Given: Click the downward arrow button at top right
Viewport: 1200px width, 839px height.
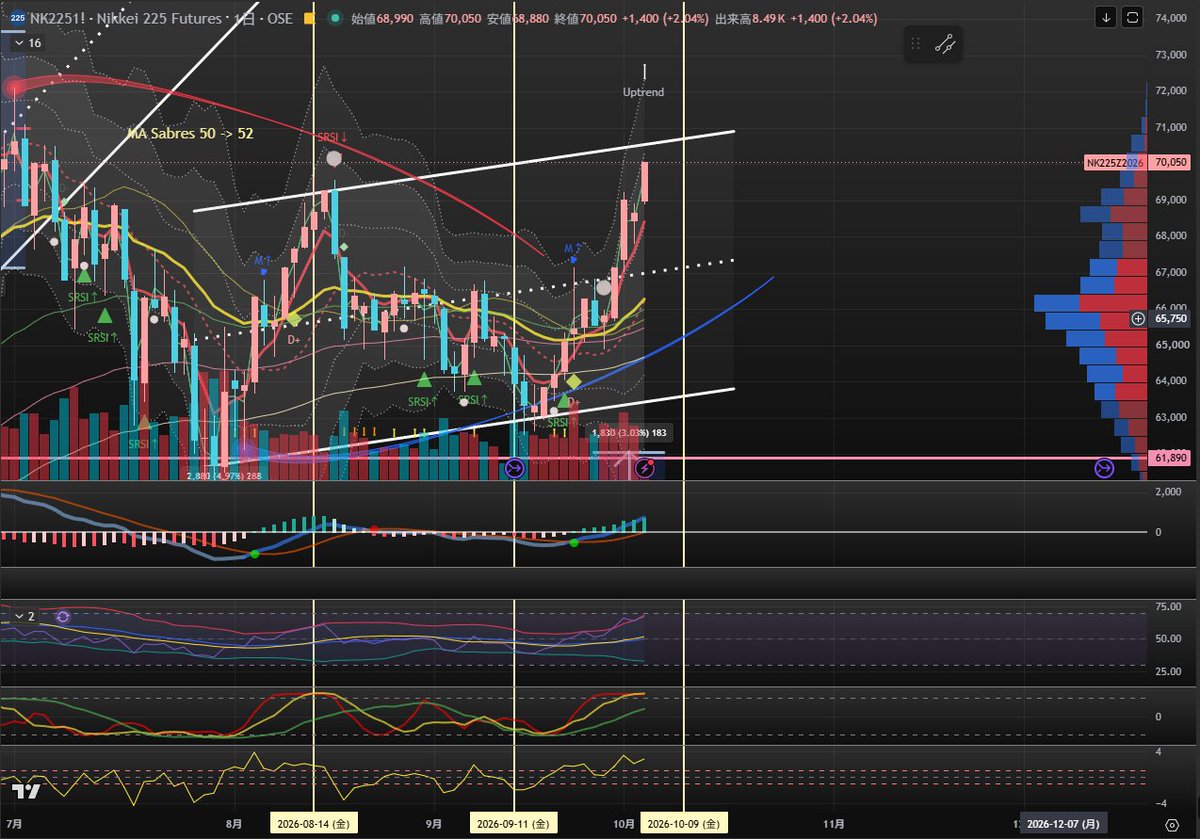Looking at the screenshot, I should 1106,17.
